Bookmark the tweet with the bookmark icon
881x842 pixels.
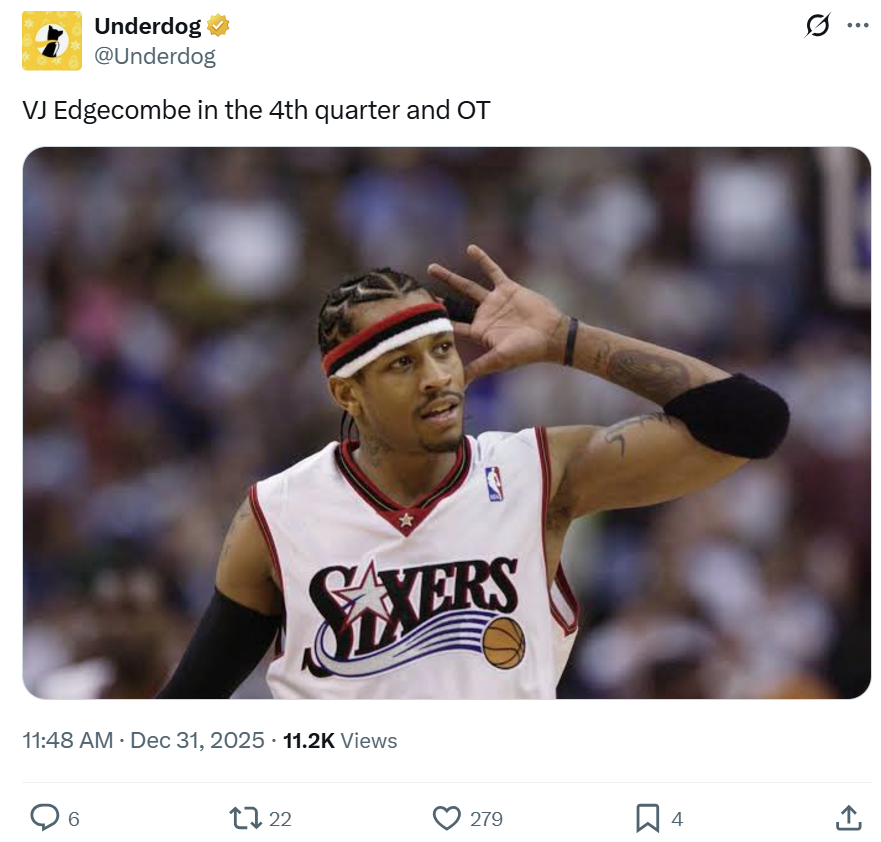click(x=648, y=819)
